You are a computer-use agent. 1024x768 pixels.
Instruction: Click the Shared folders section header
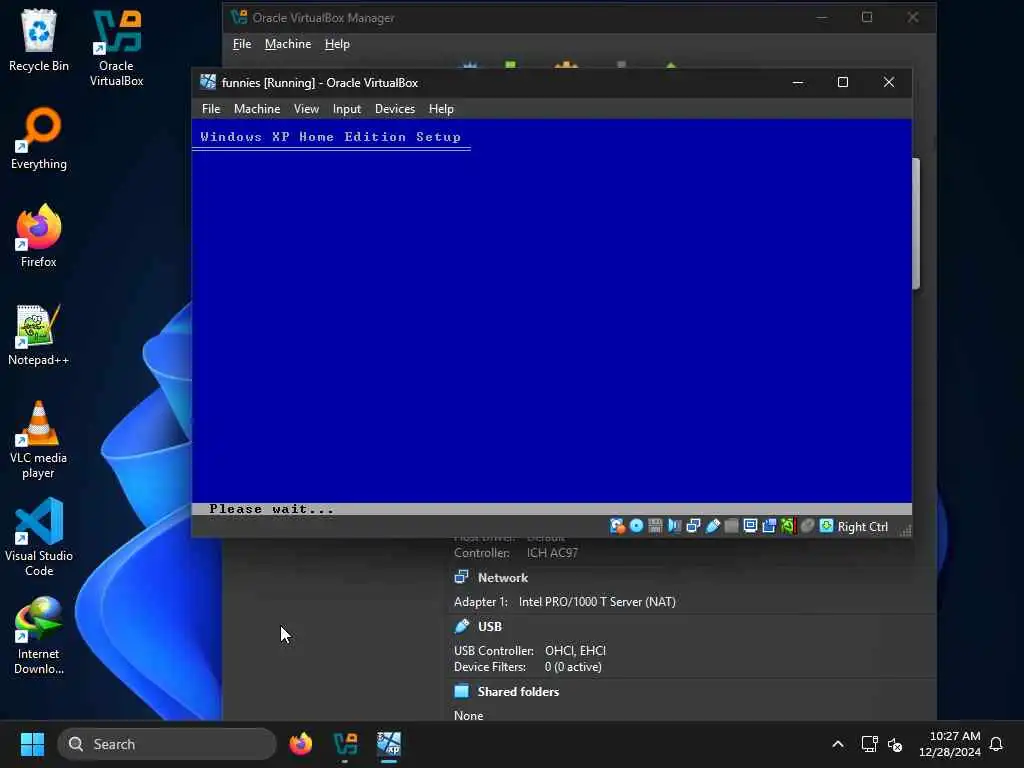518,692
